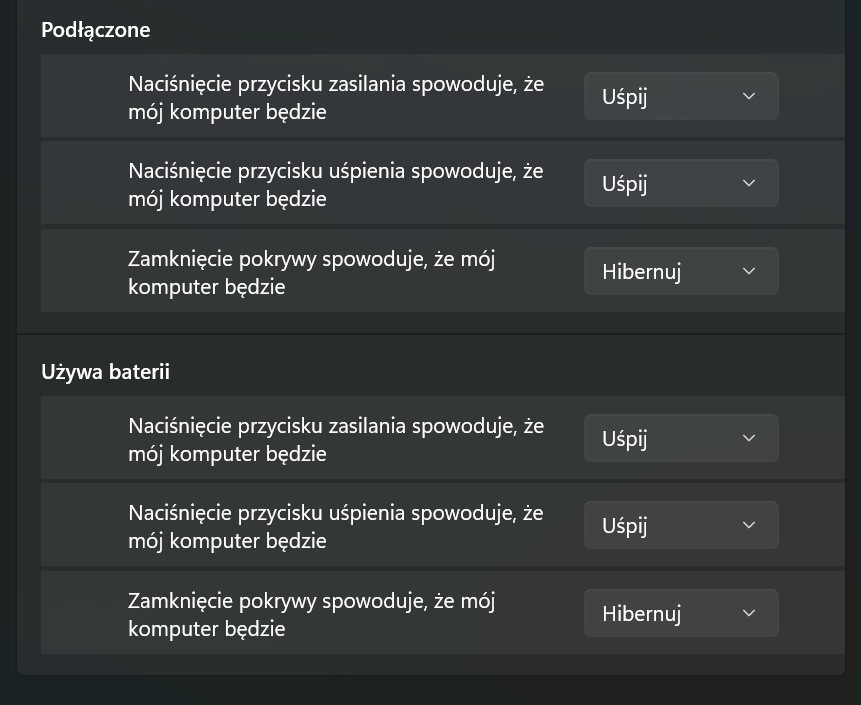Open power button dropdown under Podłączone
Image resolution: width=861 pixels, height=705 pixels.
tap(680, 97)
